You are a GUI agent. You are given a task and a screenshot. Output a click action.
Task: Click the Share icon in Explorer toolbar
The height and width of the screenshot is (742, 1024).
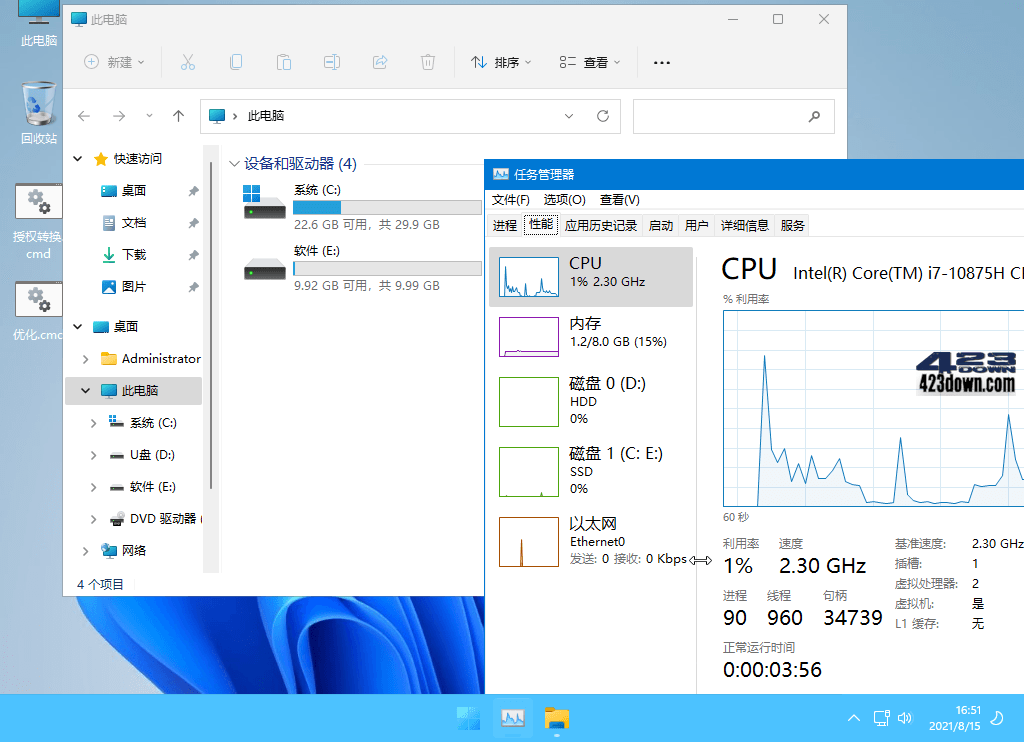379,62
